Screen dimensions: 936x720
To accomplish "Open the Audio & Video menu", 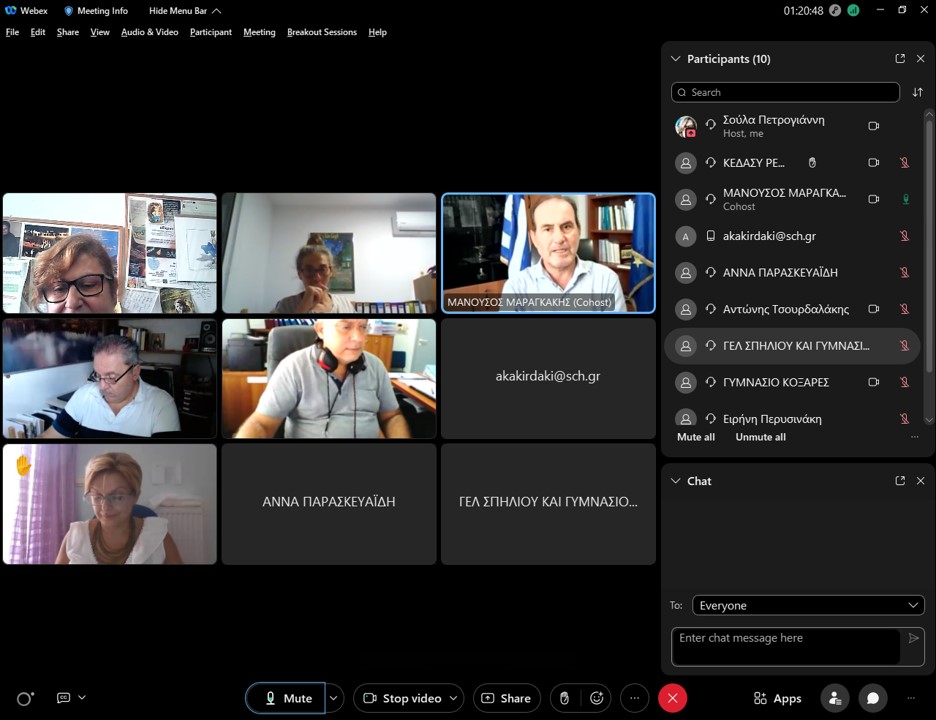I will click(149, 32).
